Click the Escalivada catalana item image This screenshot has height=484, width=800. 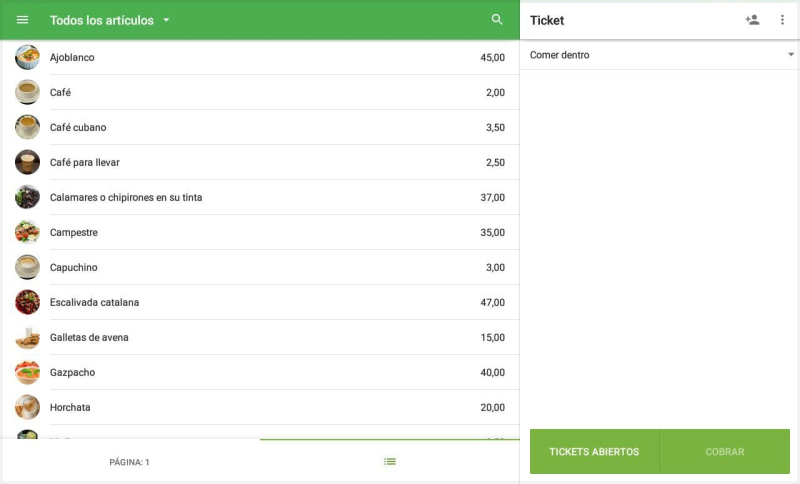point(28,302)
